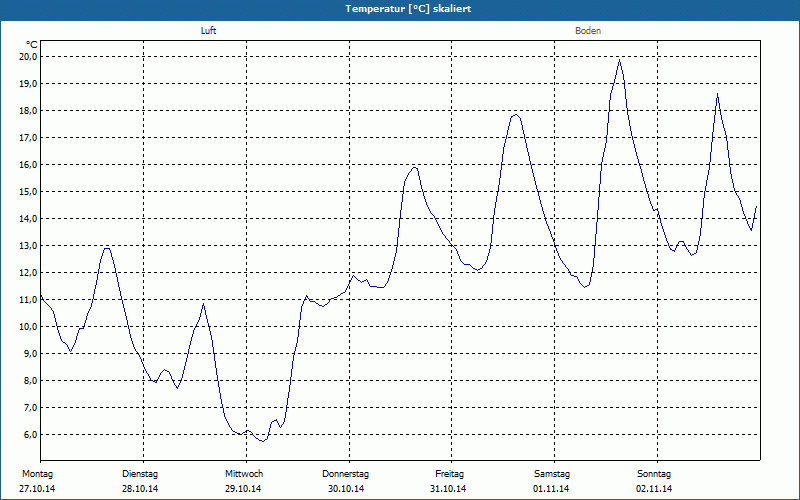Click the date 29.10.14
The width and height of the screenshot is (800, 500).
(243, 489)
